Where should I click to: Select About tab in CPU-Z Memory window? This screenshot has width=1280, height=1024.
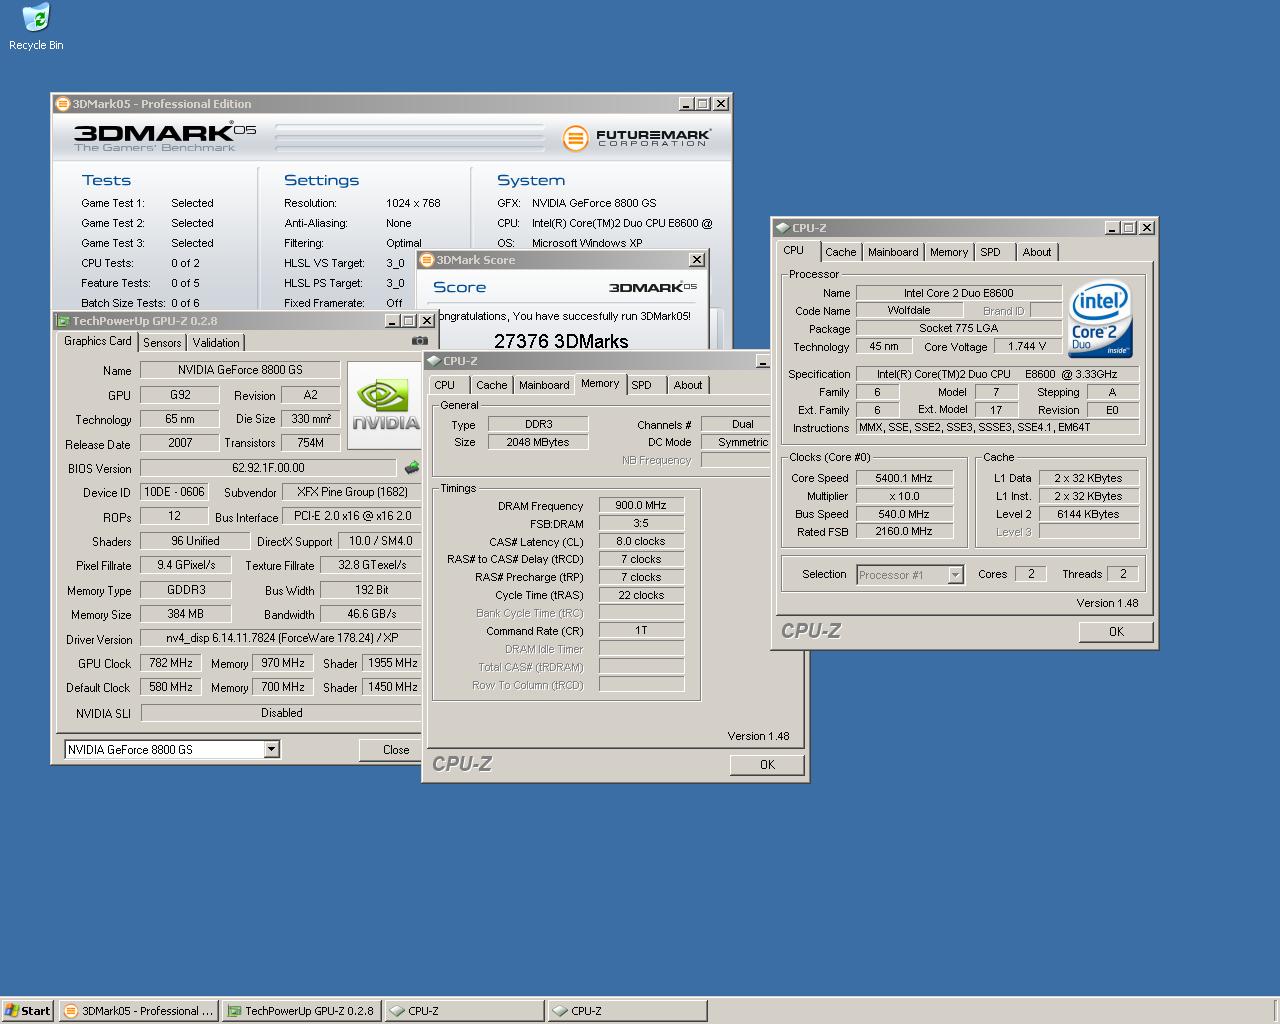coord(687,385)
